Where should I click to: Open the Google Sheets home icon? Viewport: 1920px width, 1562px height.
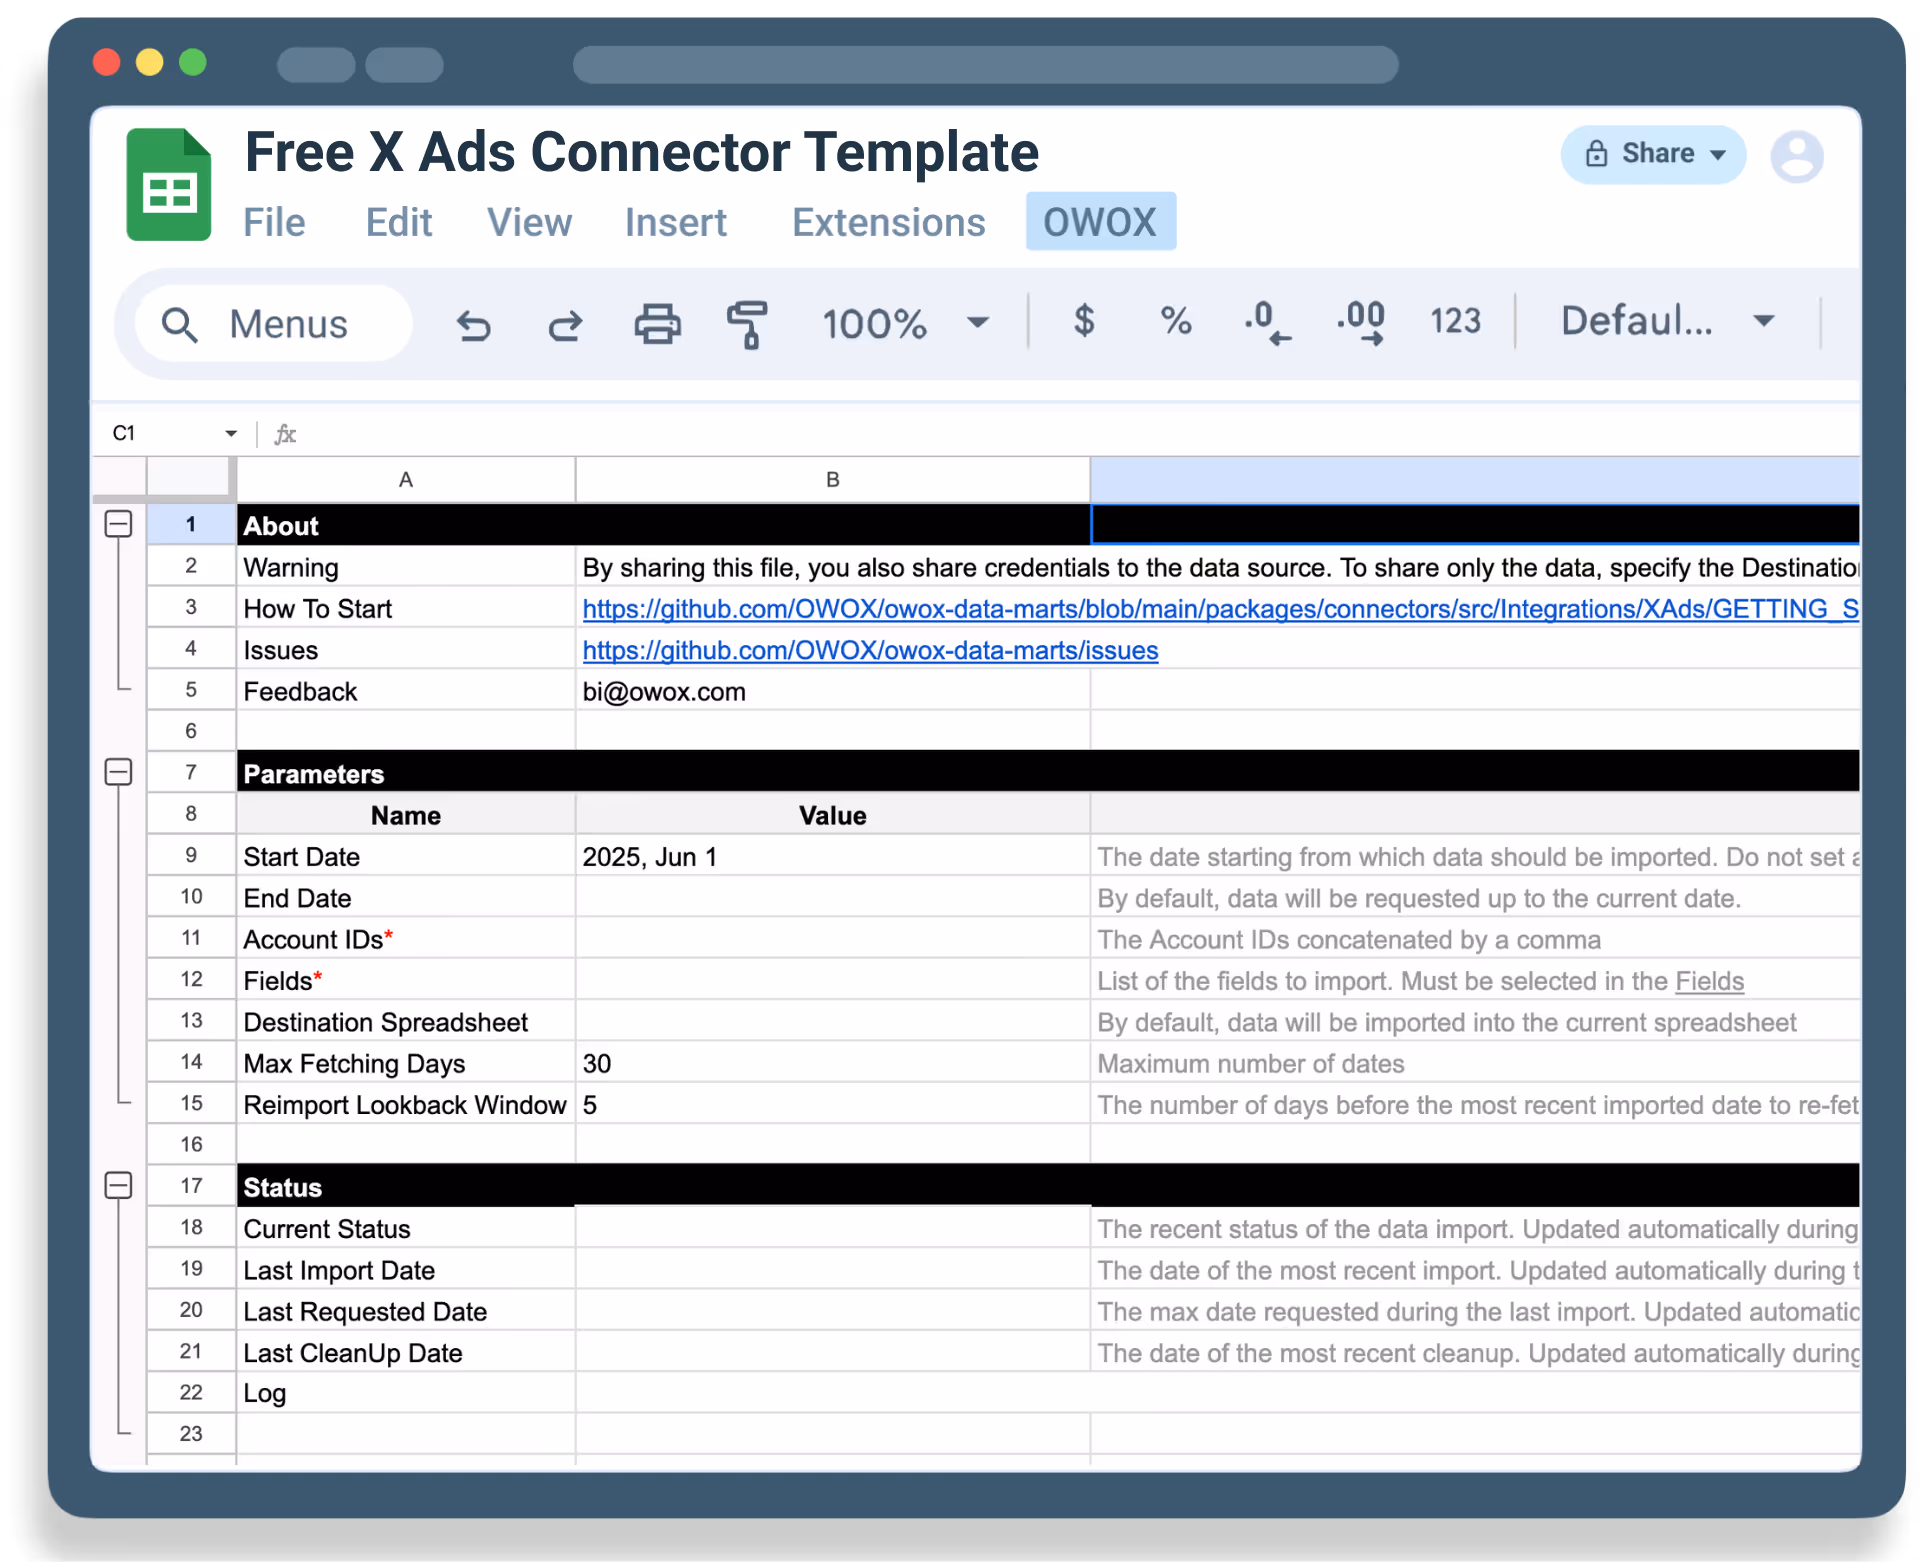coord(169,185)
